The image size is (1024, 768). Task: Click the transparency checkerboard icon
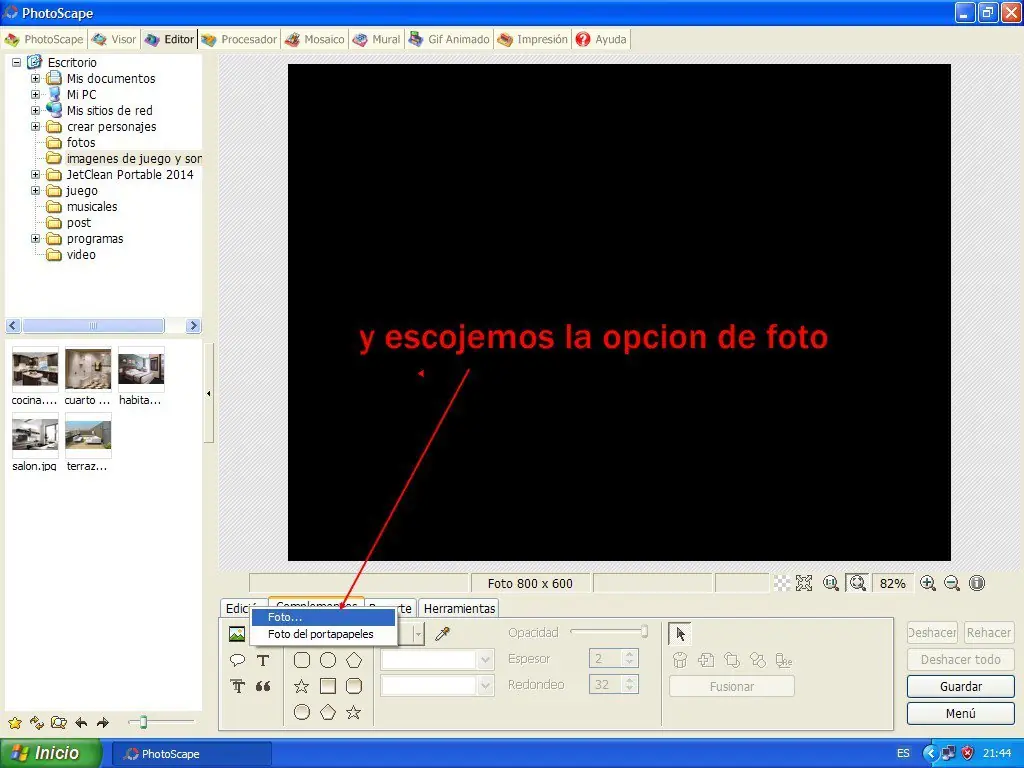[x=782, y=583]
